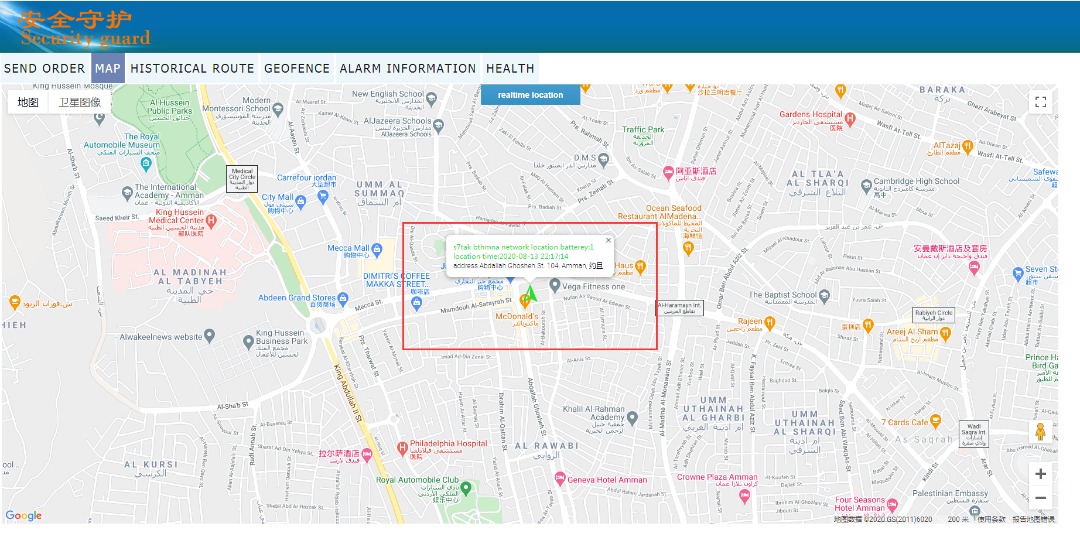Click the Google logo link
This screenshot has height=540, width=1080.
coord(23,515)
